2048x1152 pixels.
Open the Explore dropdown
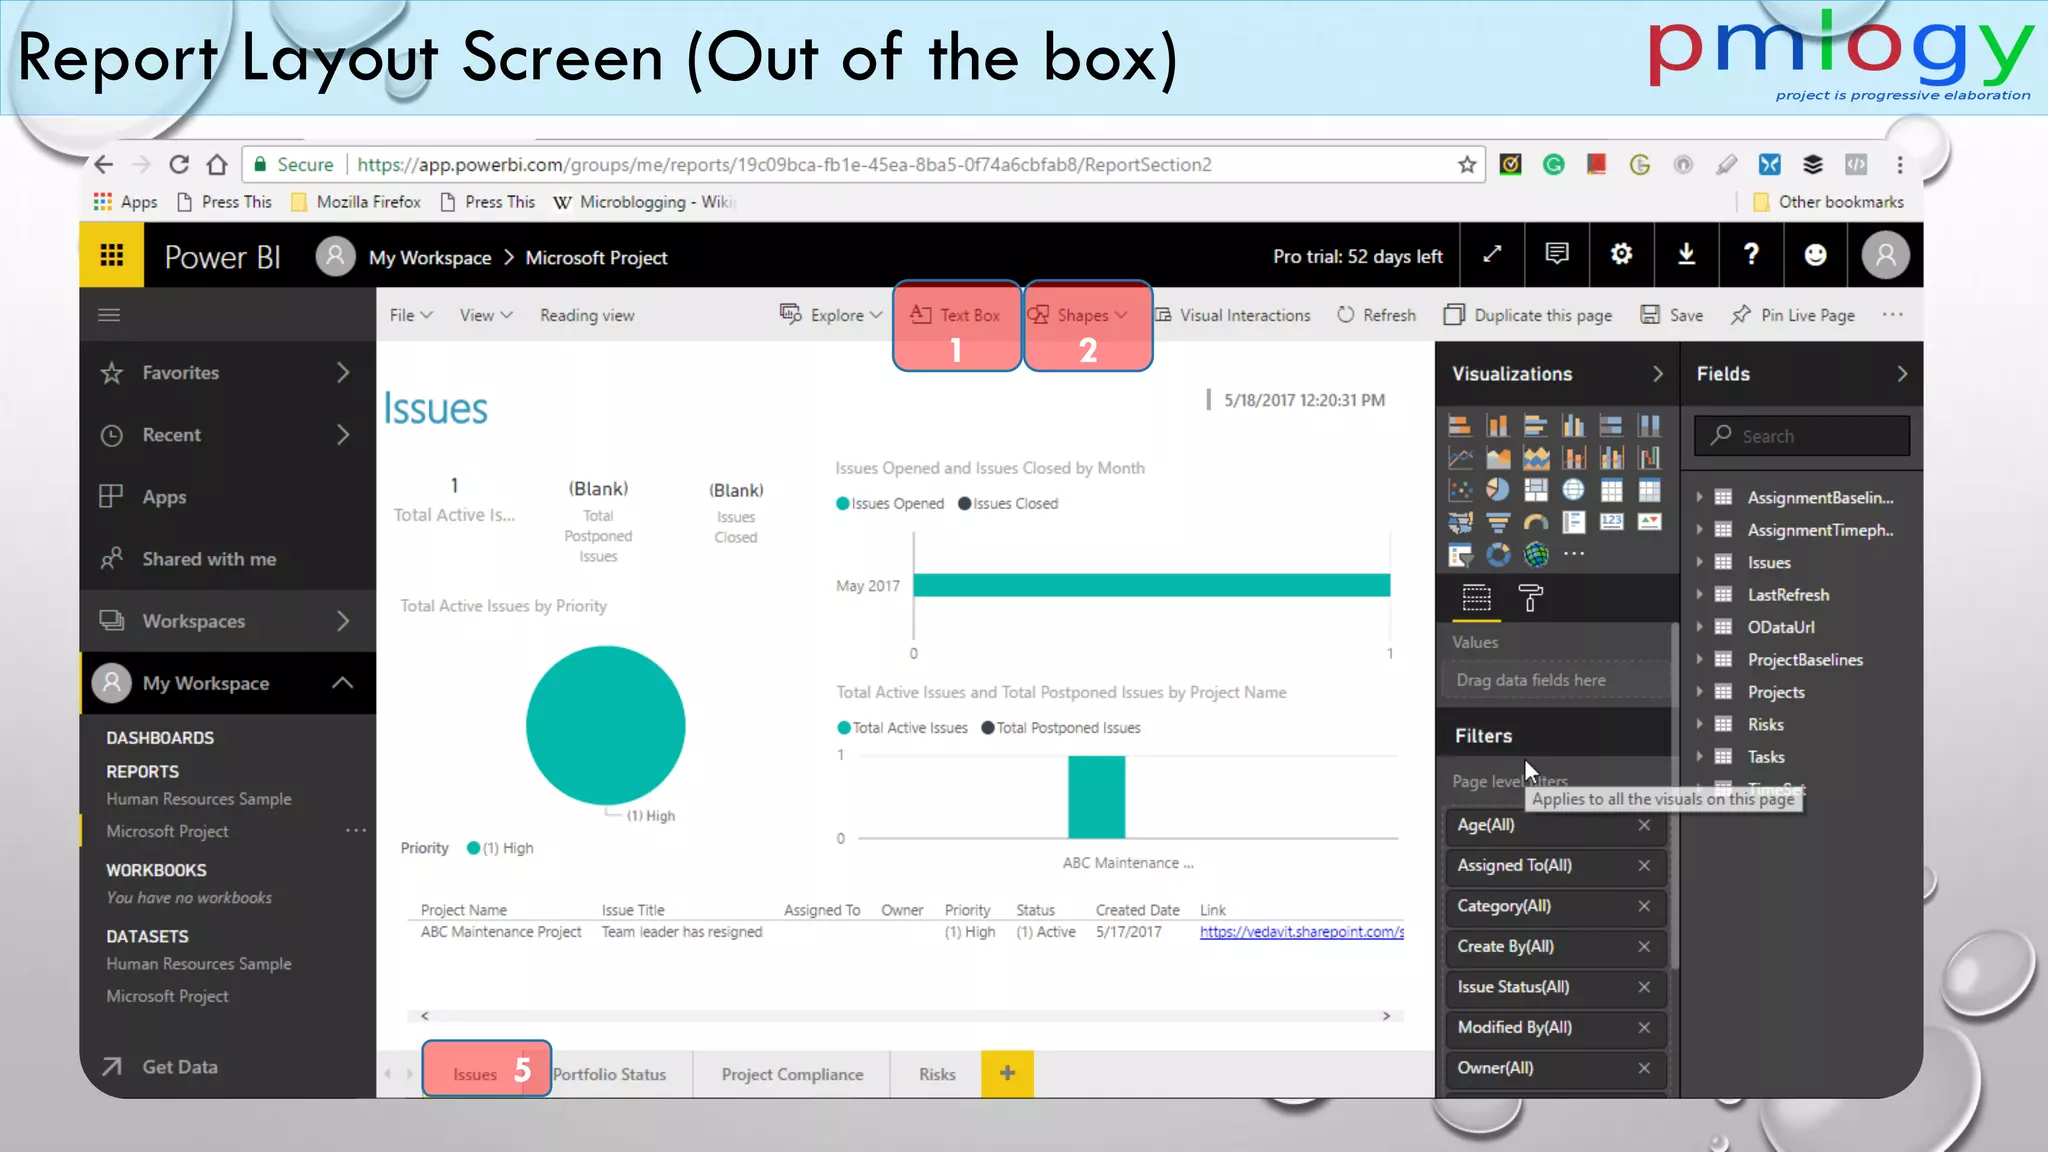tap(831, 315)
